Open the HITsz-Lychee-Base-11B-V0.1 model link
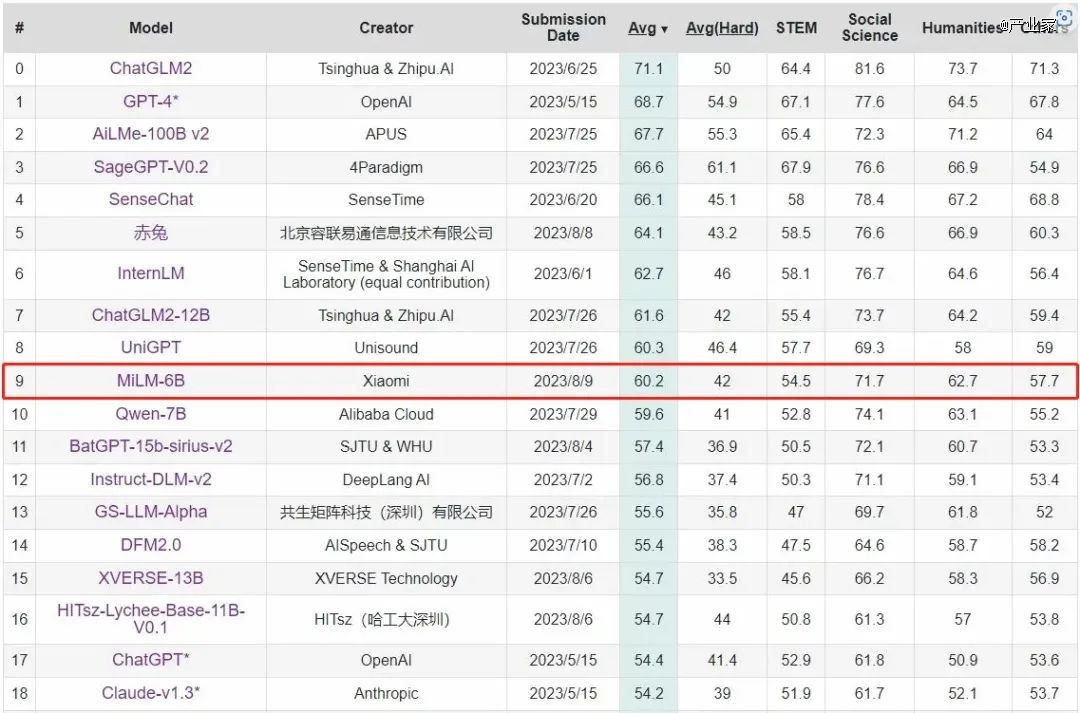Image resolution: width=1080 pixels, height=713 pixels. [151, 619]
